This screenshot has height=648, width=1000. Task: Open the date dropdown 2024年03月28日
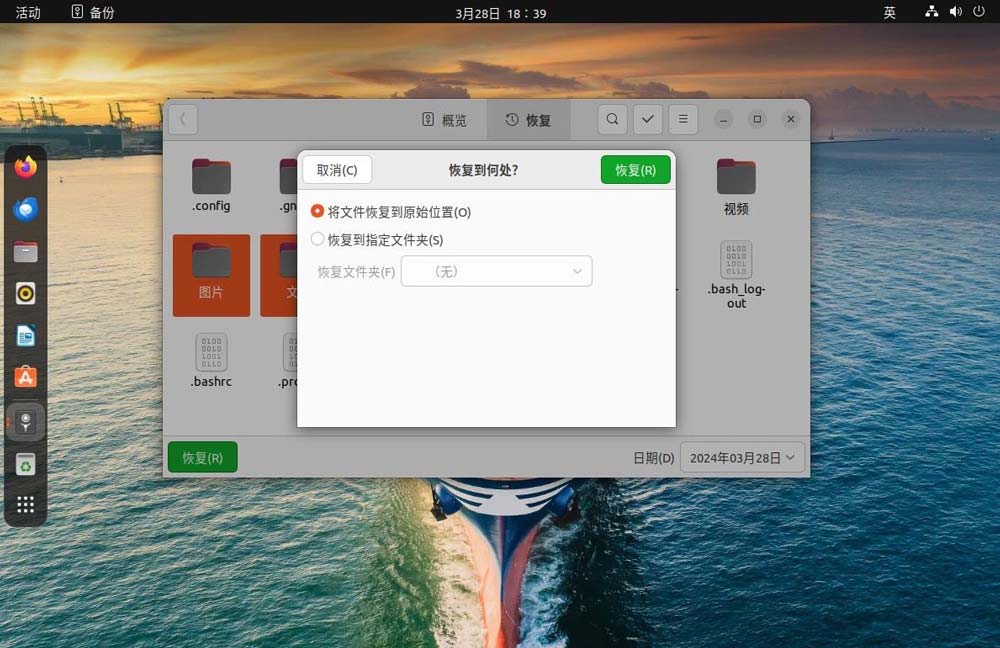pyautogui.click(x=742, y=458)
